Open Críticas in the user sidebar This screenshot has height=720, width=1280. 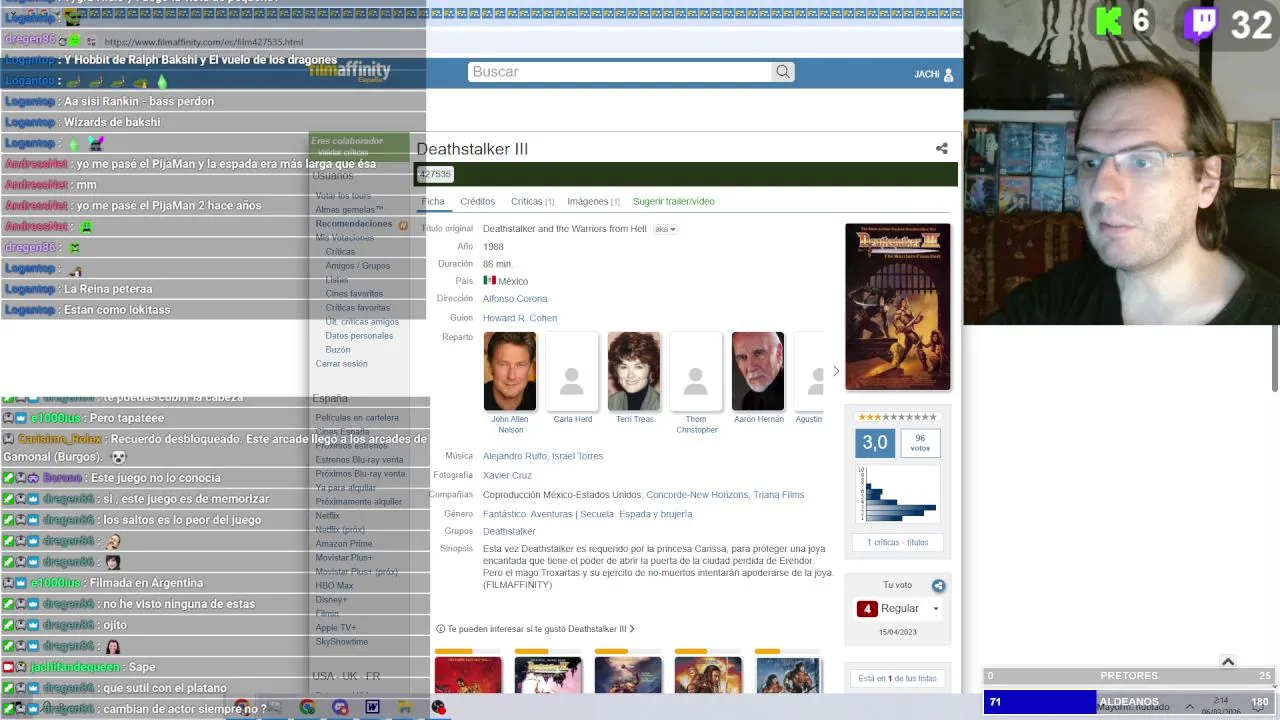340,252
